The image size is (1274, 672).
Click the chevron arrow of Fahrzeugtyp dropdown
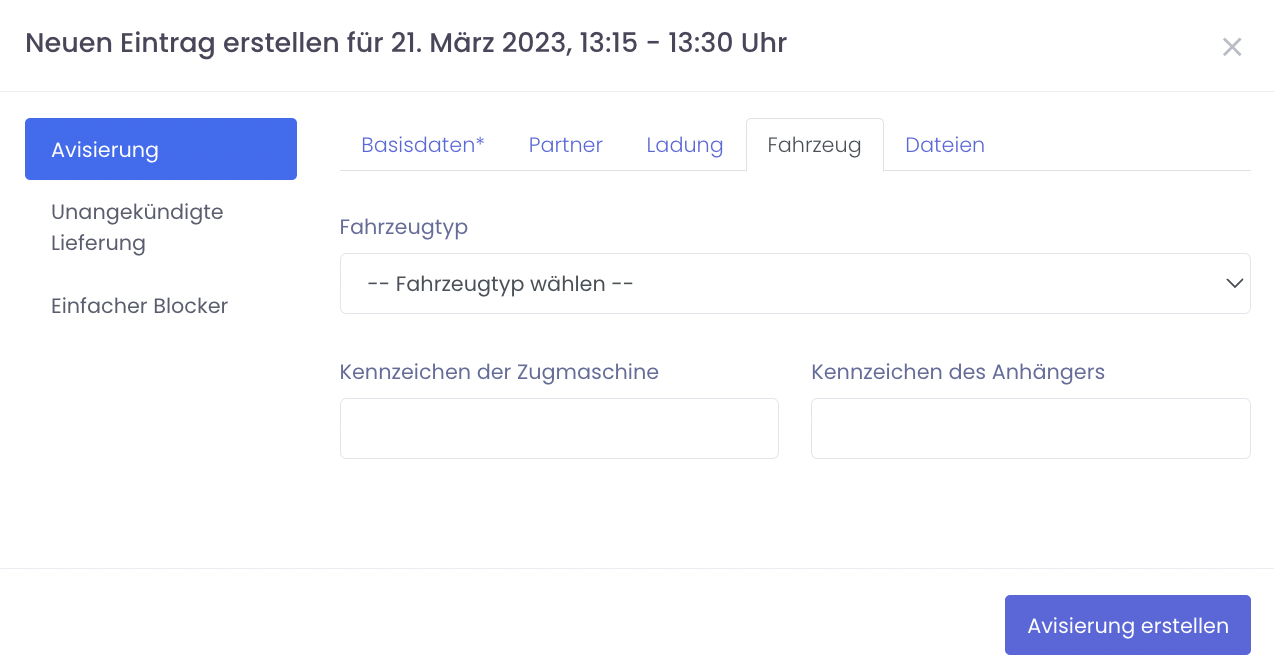coord(1233,284)
